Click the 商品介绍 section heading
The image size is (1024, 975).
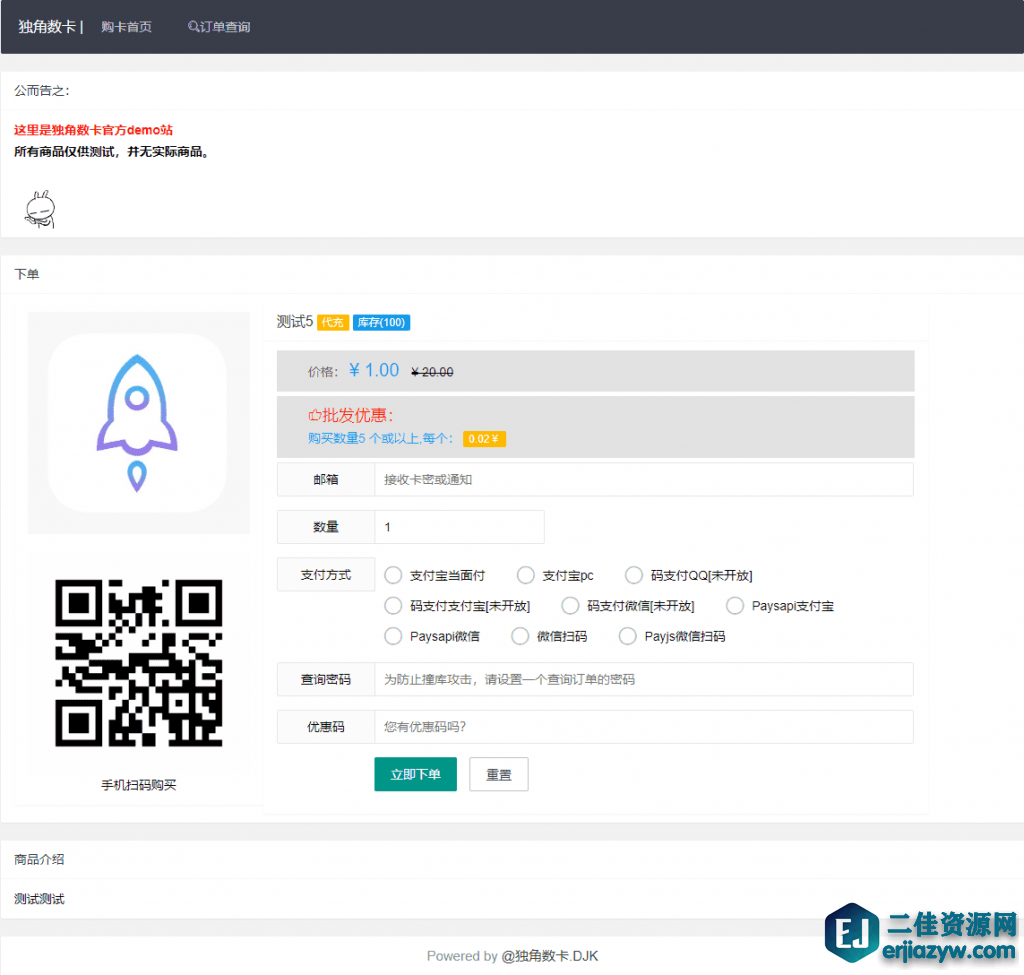click(39, 859)
